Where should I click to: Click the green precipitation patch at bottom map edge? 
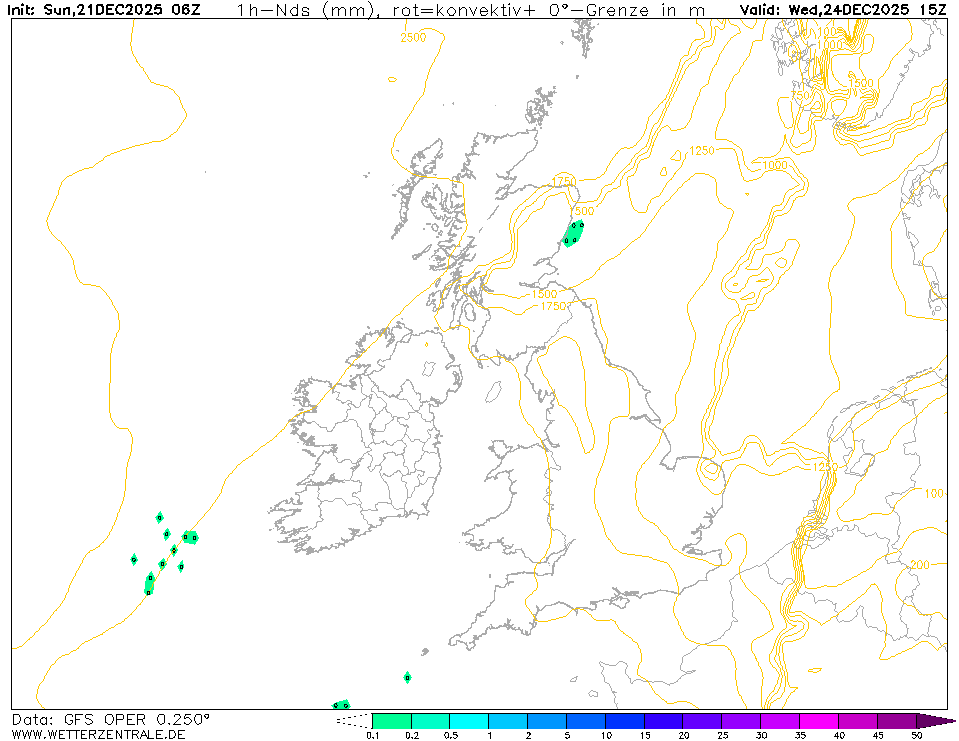[341, 705]
